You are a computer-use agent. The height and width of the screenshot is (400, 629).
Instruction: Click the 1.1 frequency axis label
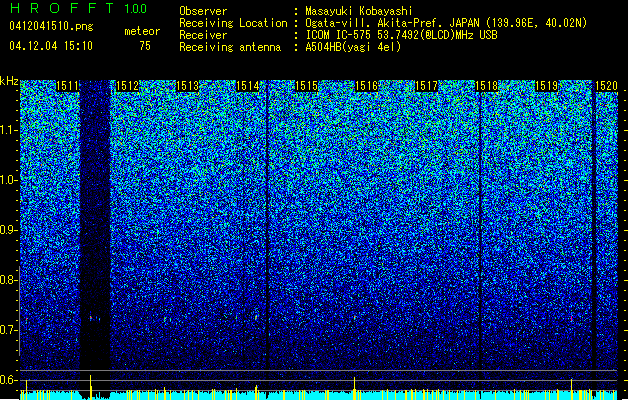[x=9, y=130]
